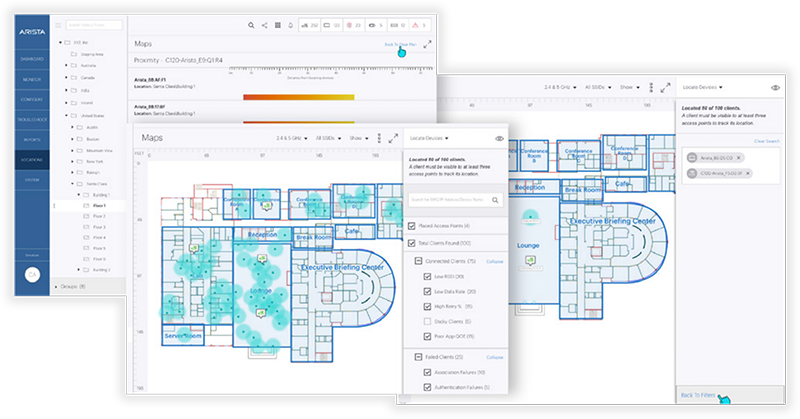
Task: Expand the proximity Maps panel to fullscreen
Action: 428,44
